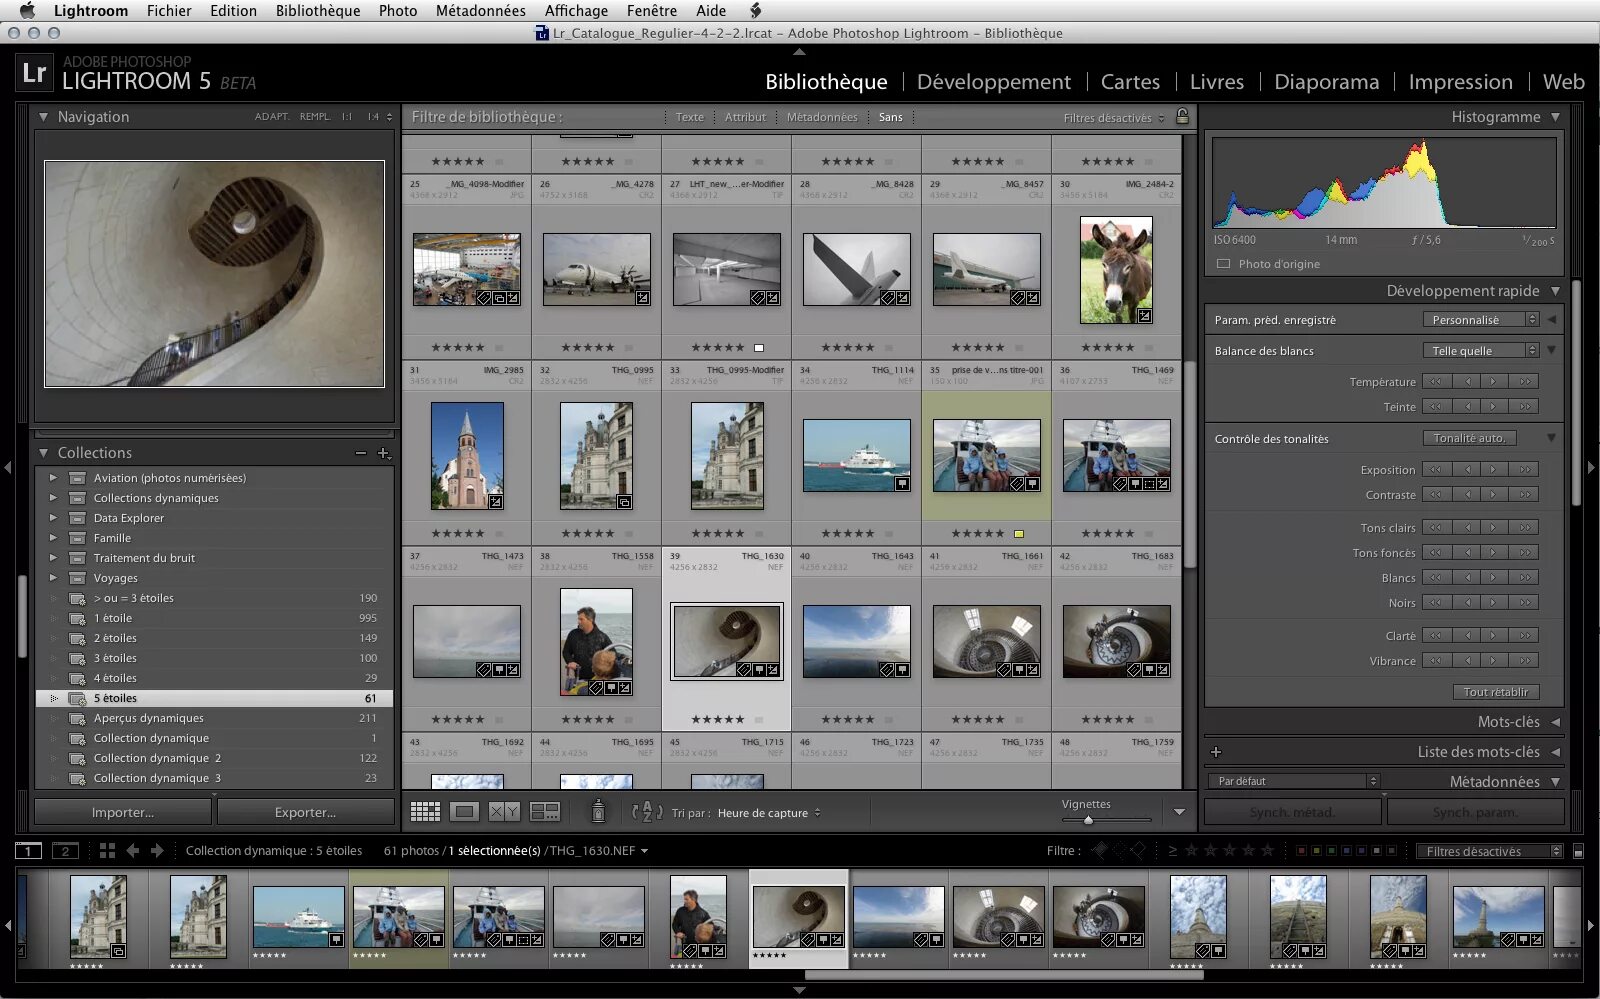Toggle the Photo d'origine checkbox
The image size is (1600, 999).
click(1223, 264)
